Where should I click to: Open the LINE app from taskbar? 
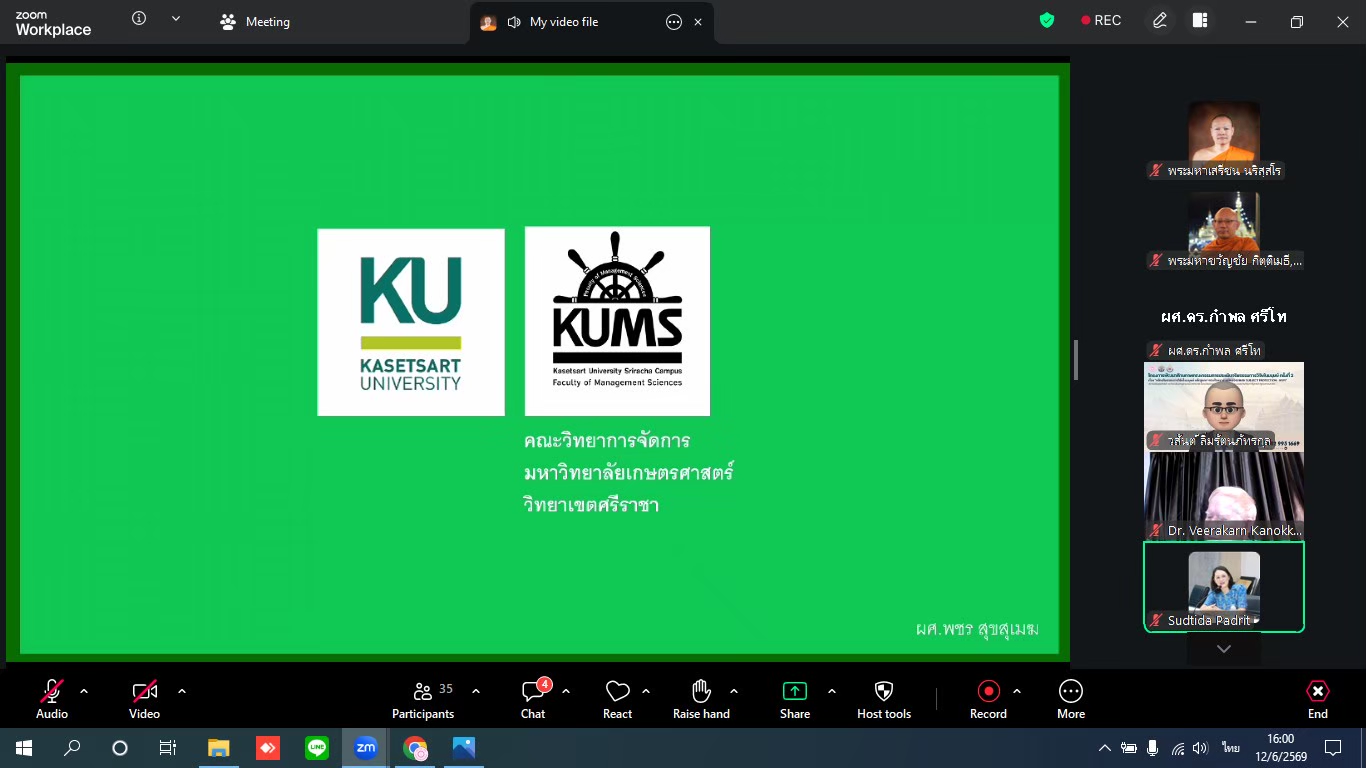point(316,748)
